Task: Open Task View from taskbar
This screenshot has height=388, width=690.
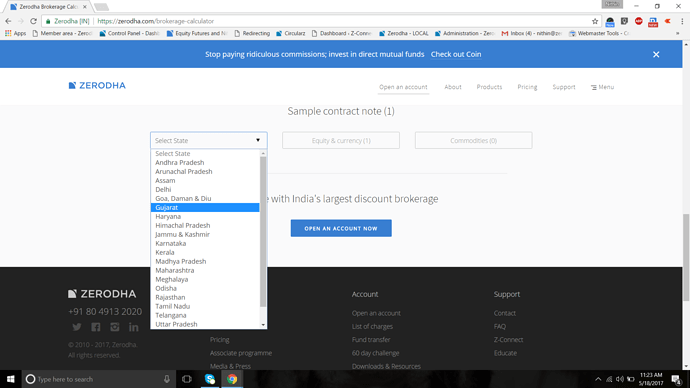Action: point(187,379)
